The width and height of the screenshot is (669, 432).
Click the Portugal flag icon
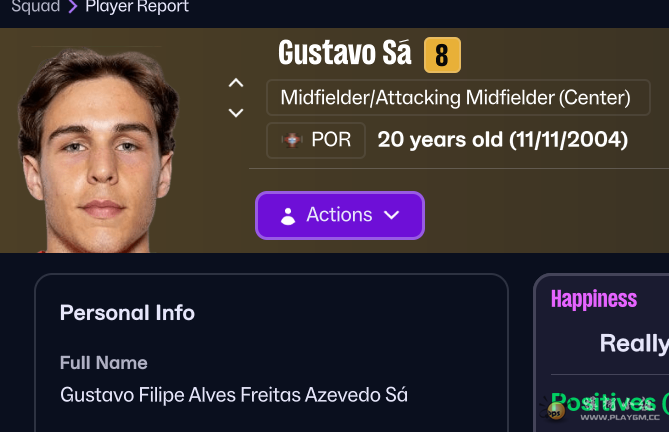click(x=292, y=140)
